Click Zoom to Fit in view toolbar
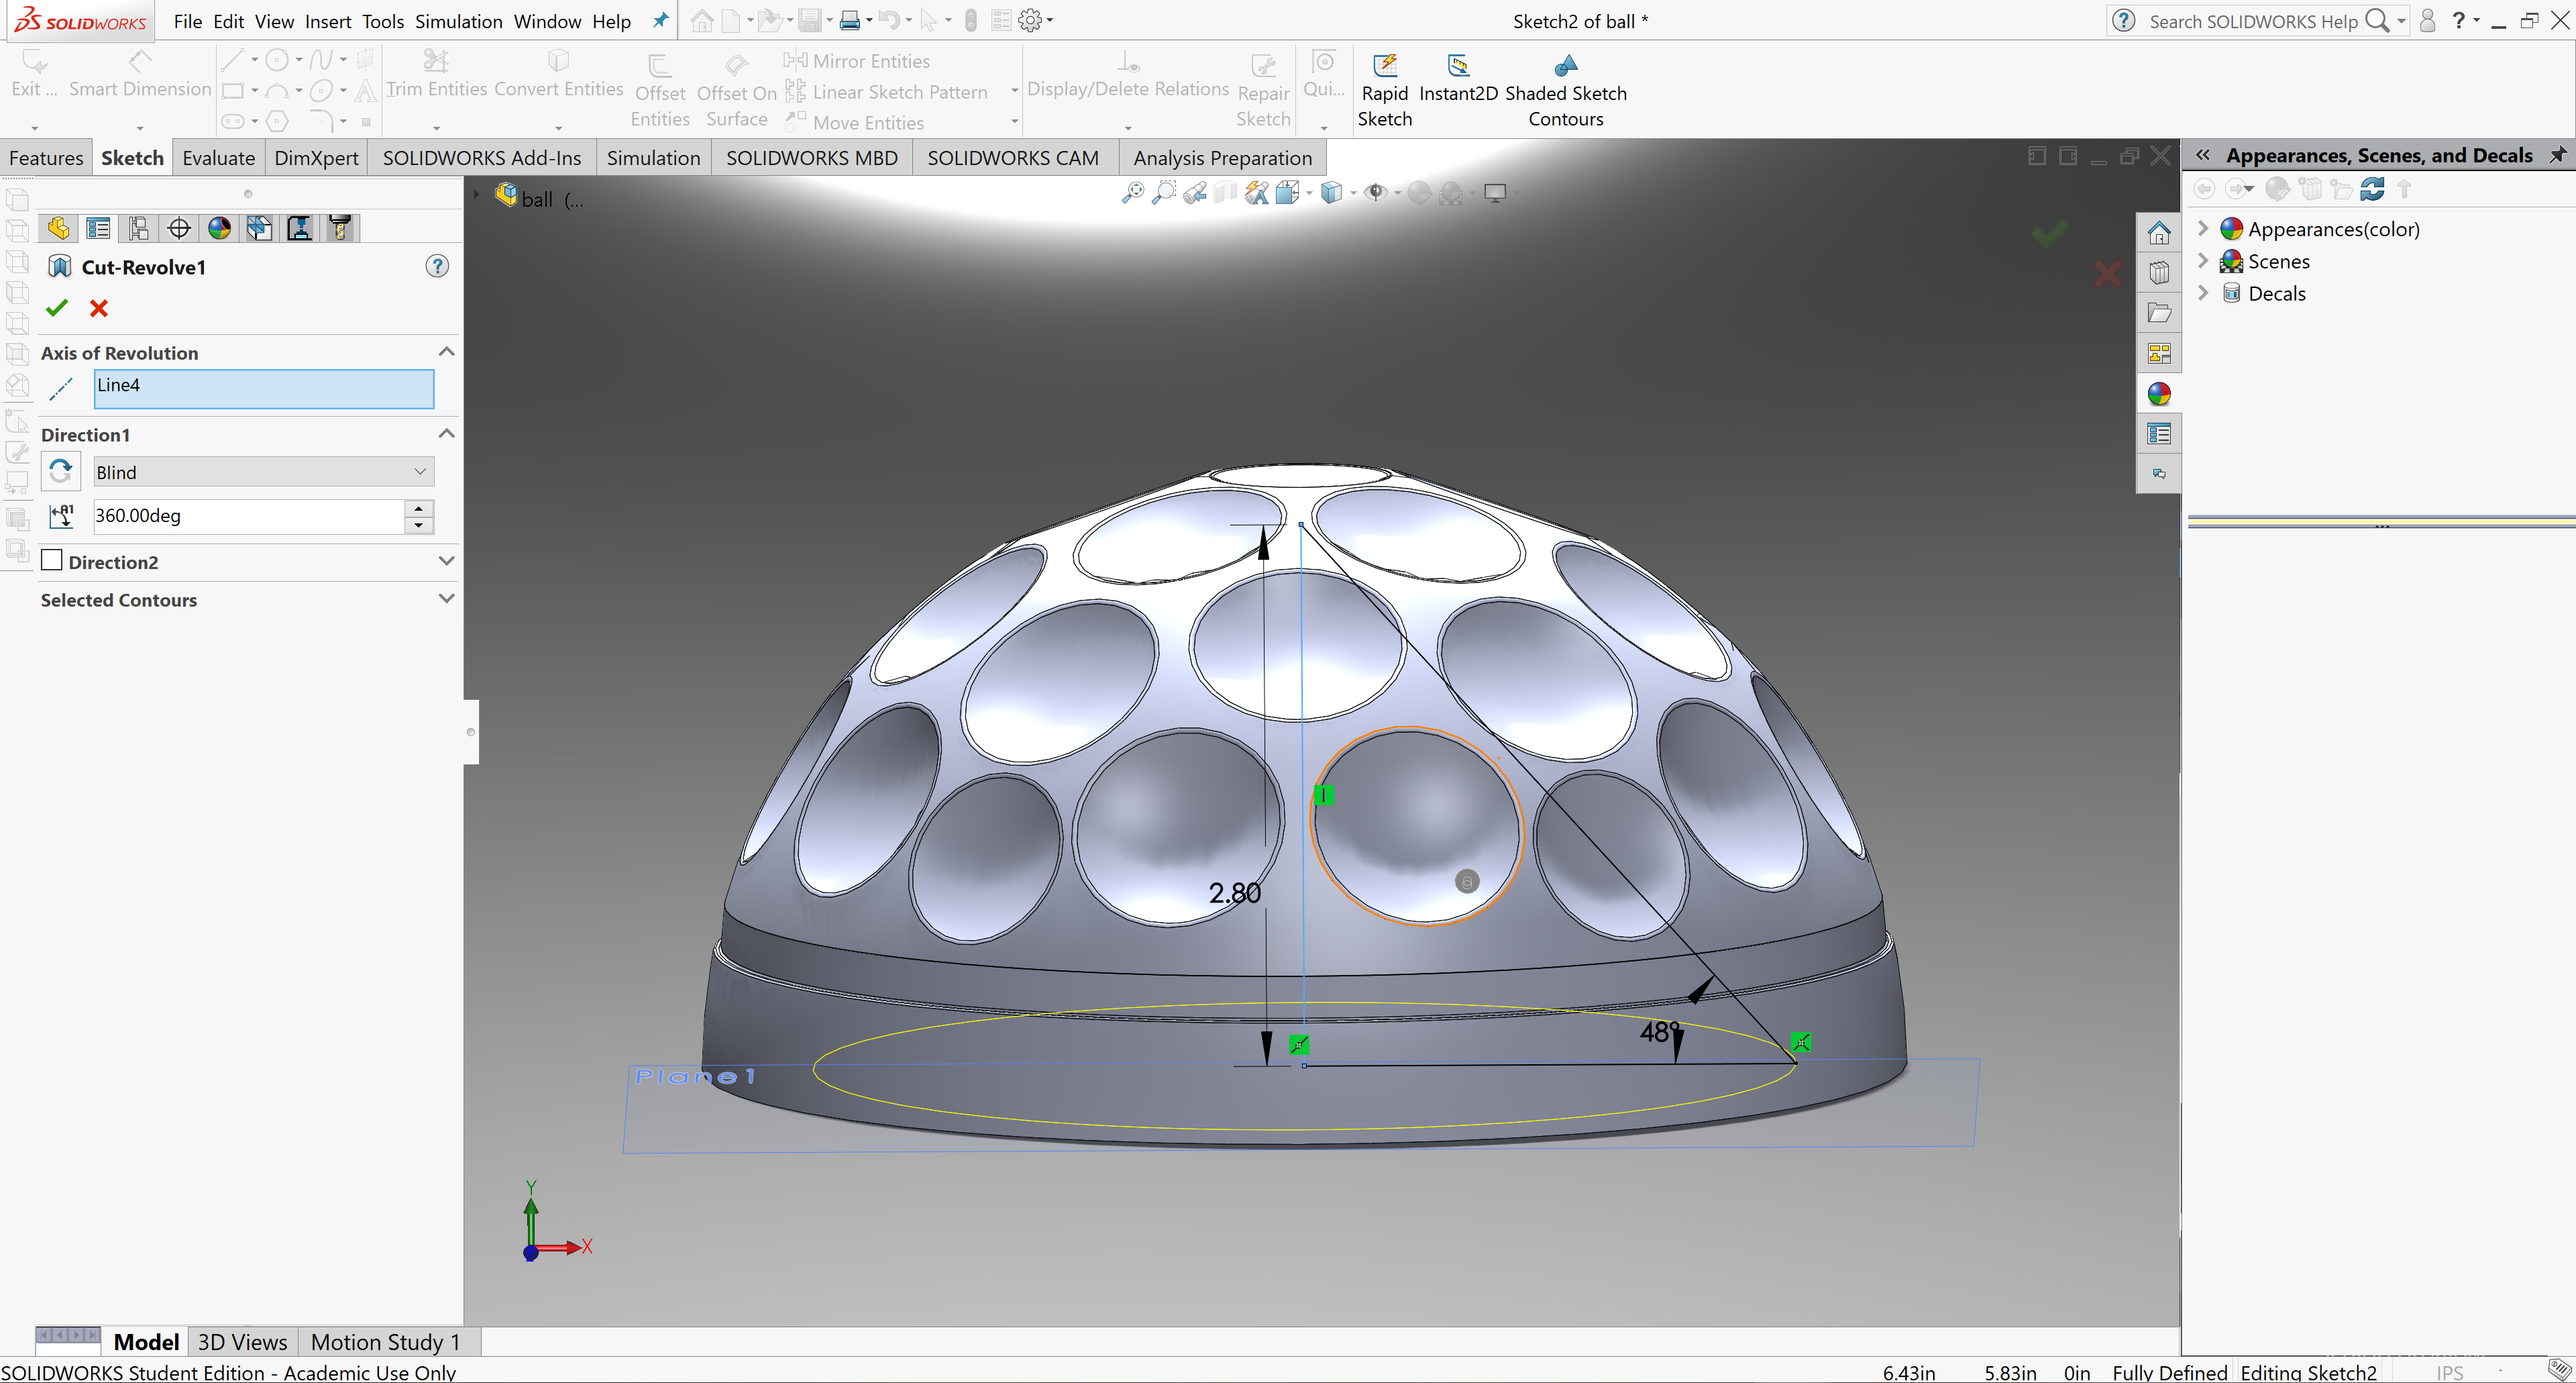Viewport: 2576px width, 1383px height. pyautogui.click(x=1132, y=192)
